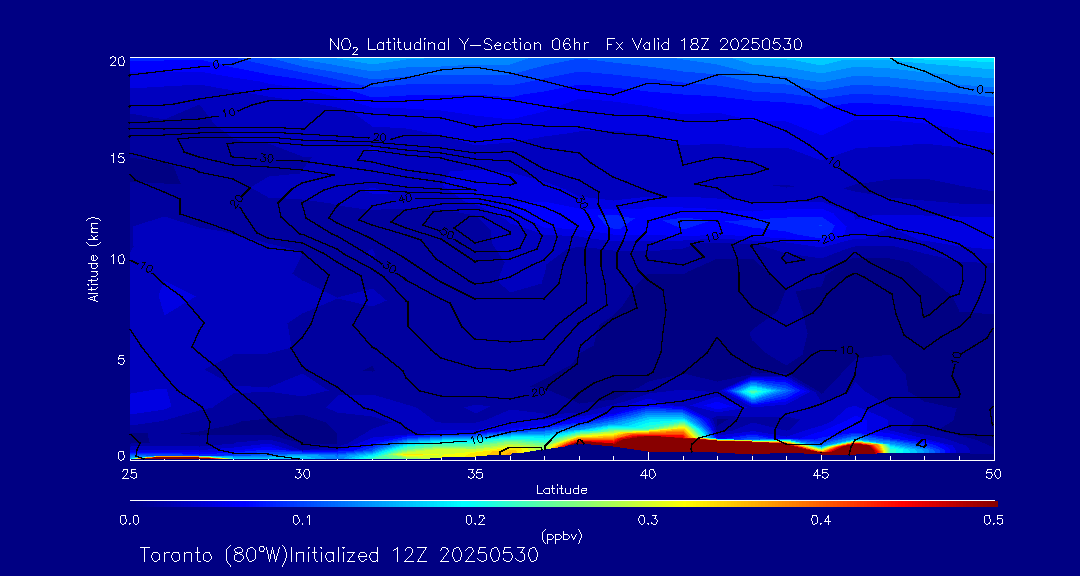Click the color scale label 0.2
This screenshot has width=1080, height=576.
475,521
